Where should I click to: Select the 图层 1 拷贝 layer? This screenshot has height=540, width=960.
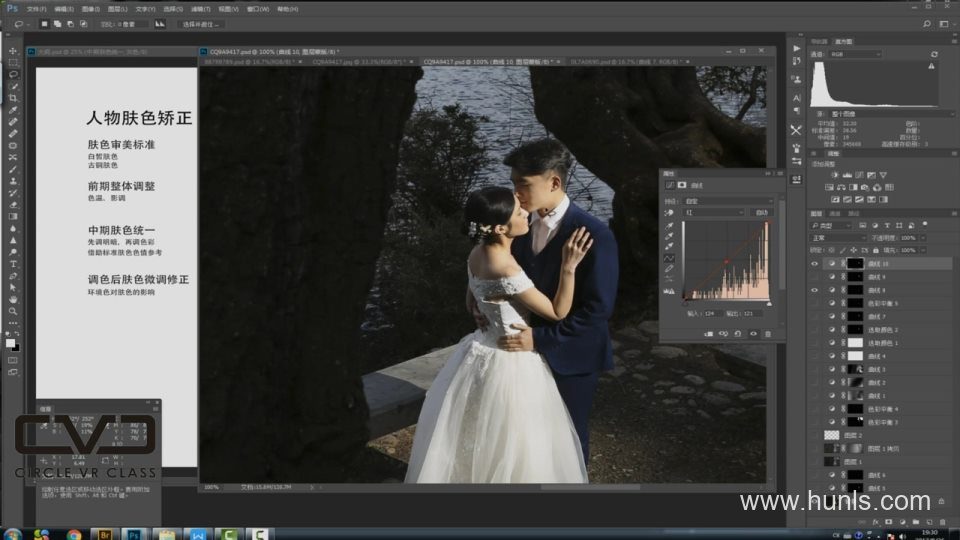pos(882,449)
